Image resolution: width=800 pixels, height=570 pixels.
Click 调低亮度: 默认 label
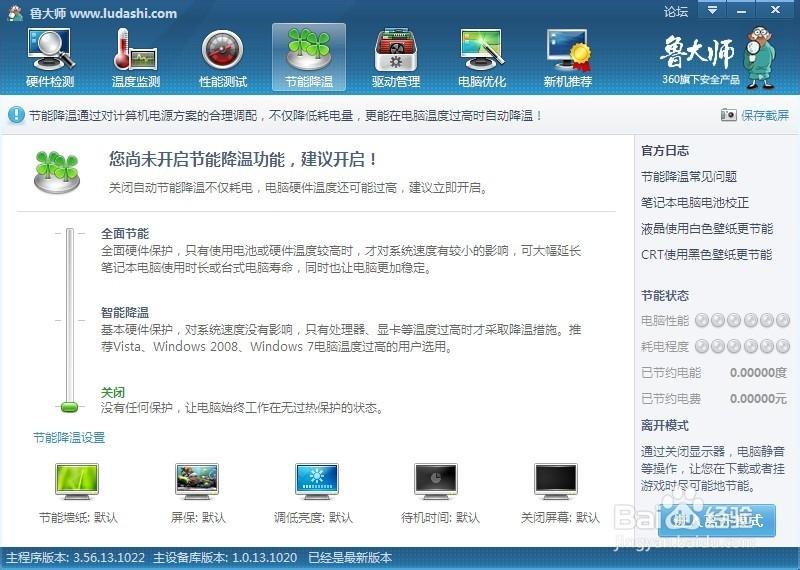(313, 518)
